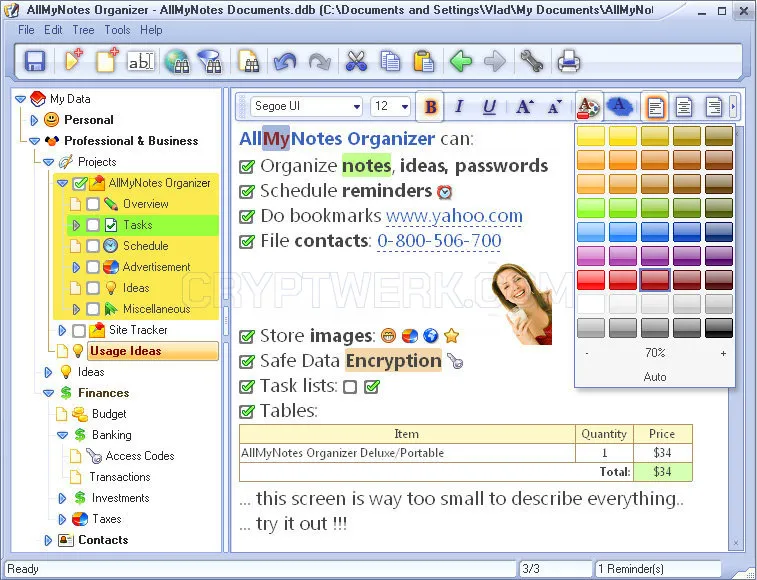Expand the Personal tree node
Viewport: 757px width, 580px height.
tap(34, 120)
